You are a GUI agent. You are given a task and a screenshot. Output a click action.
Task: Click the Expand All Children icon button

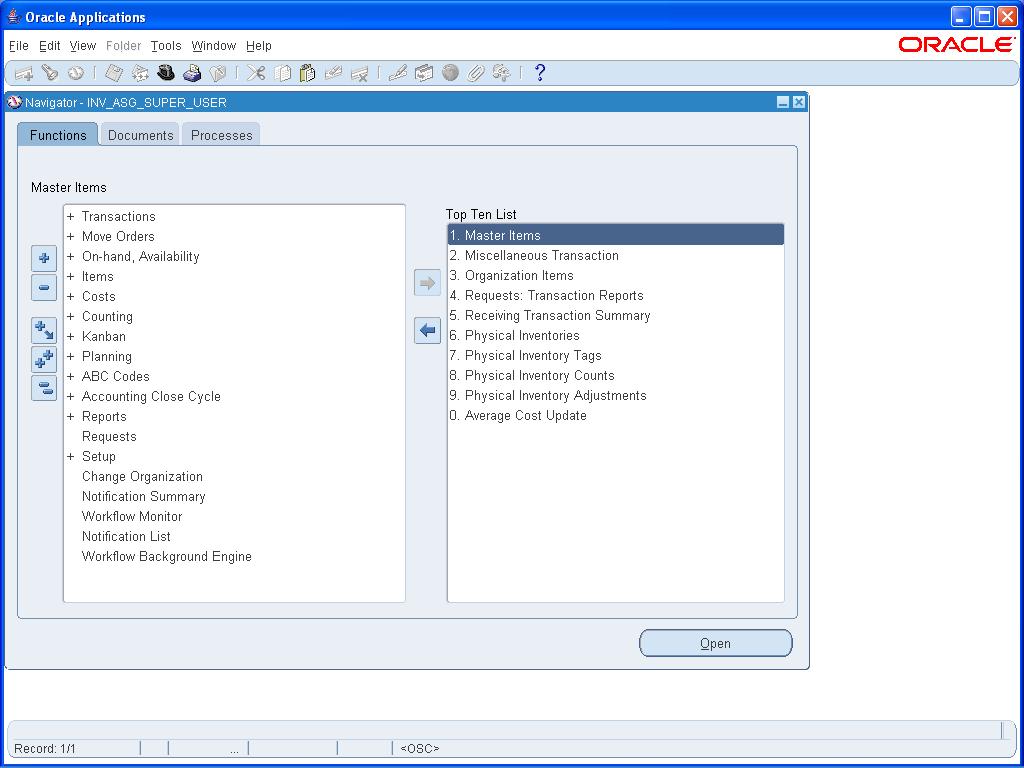pos(44,330)
